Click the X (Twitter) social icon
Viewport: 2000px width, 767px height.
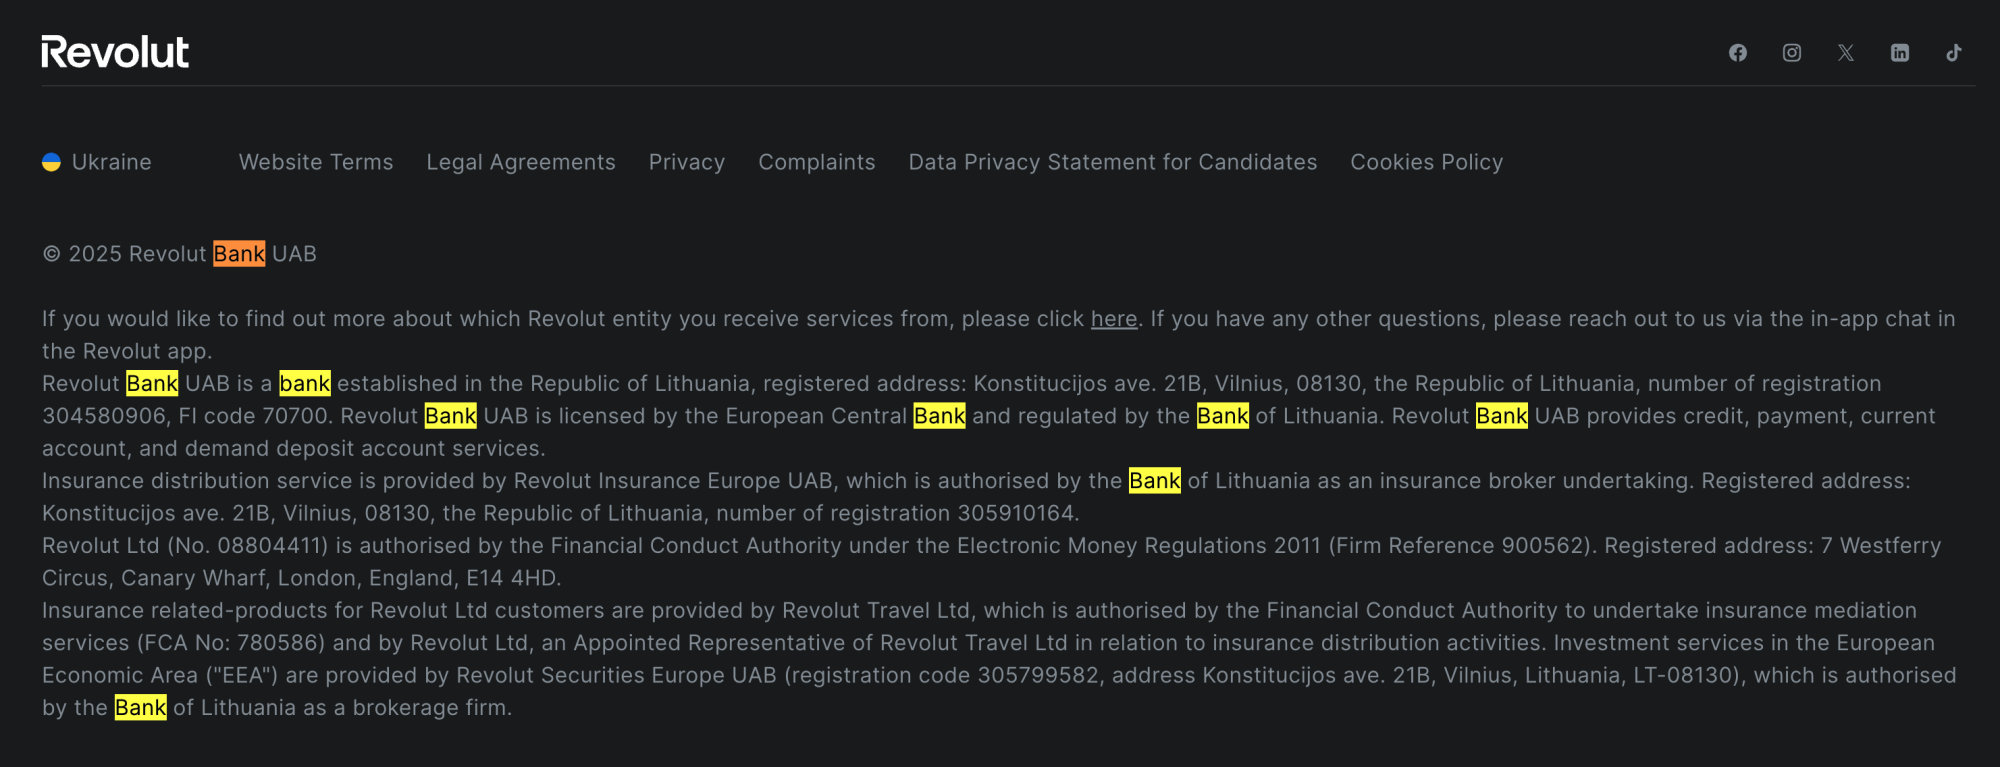coord(1846,53)
